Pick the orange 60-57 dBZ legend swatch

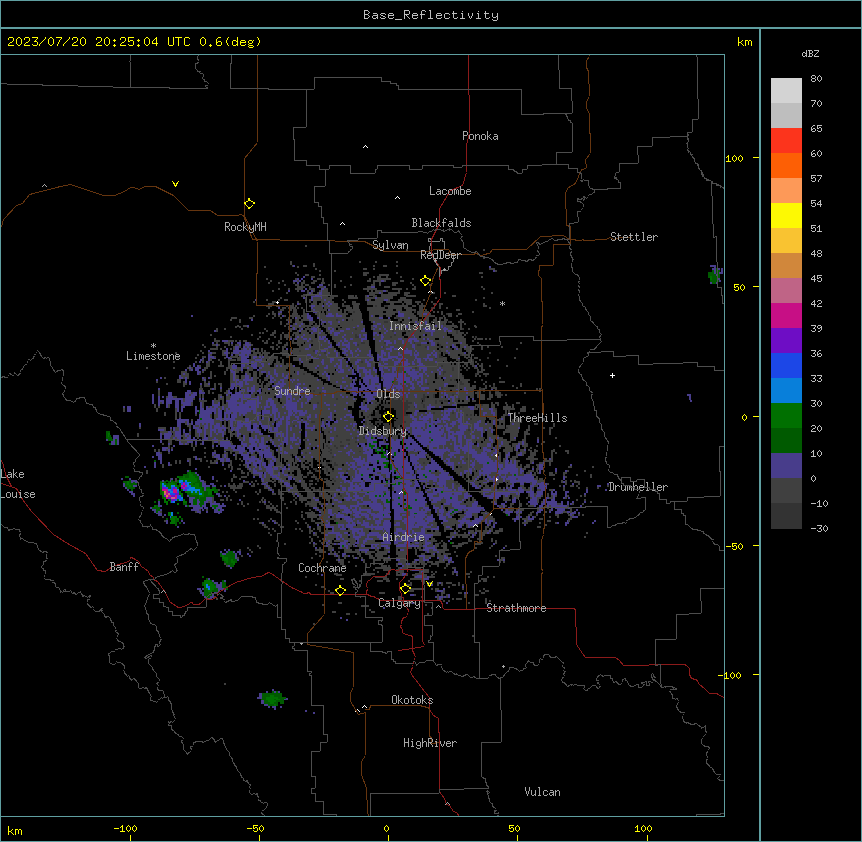pos(786,165)
